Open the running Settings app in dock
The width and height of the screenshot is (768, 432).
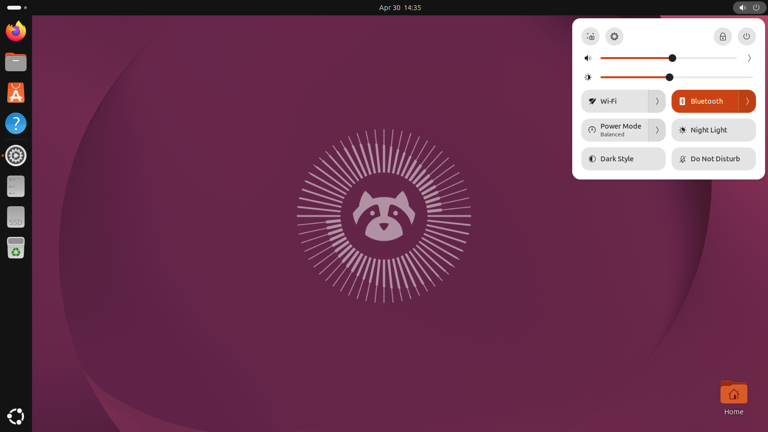16,155
